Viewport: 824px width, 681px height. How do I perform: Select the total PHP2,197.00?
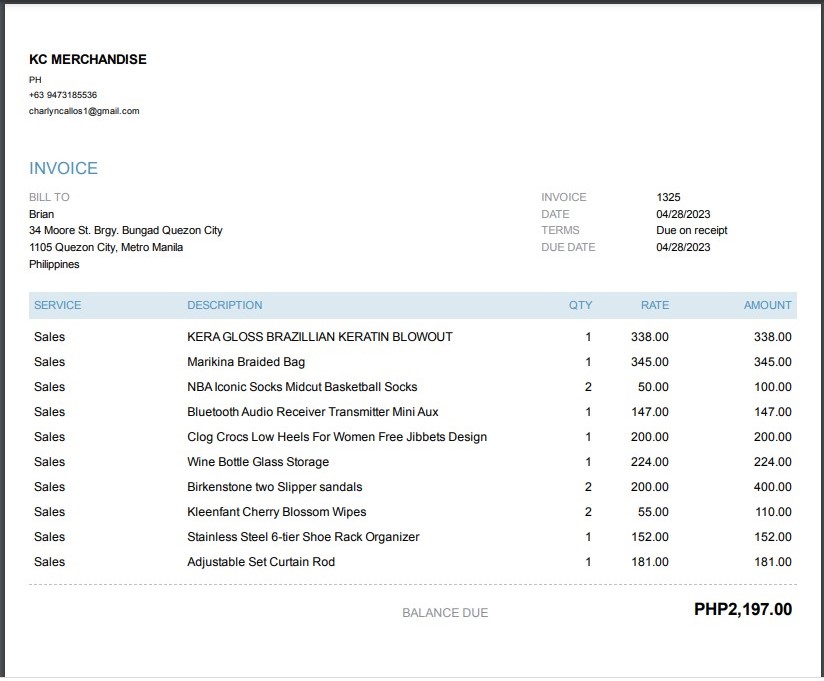(743, 610)
